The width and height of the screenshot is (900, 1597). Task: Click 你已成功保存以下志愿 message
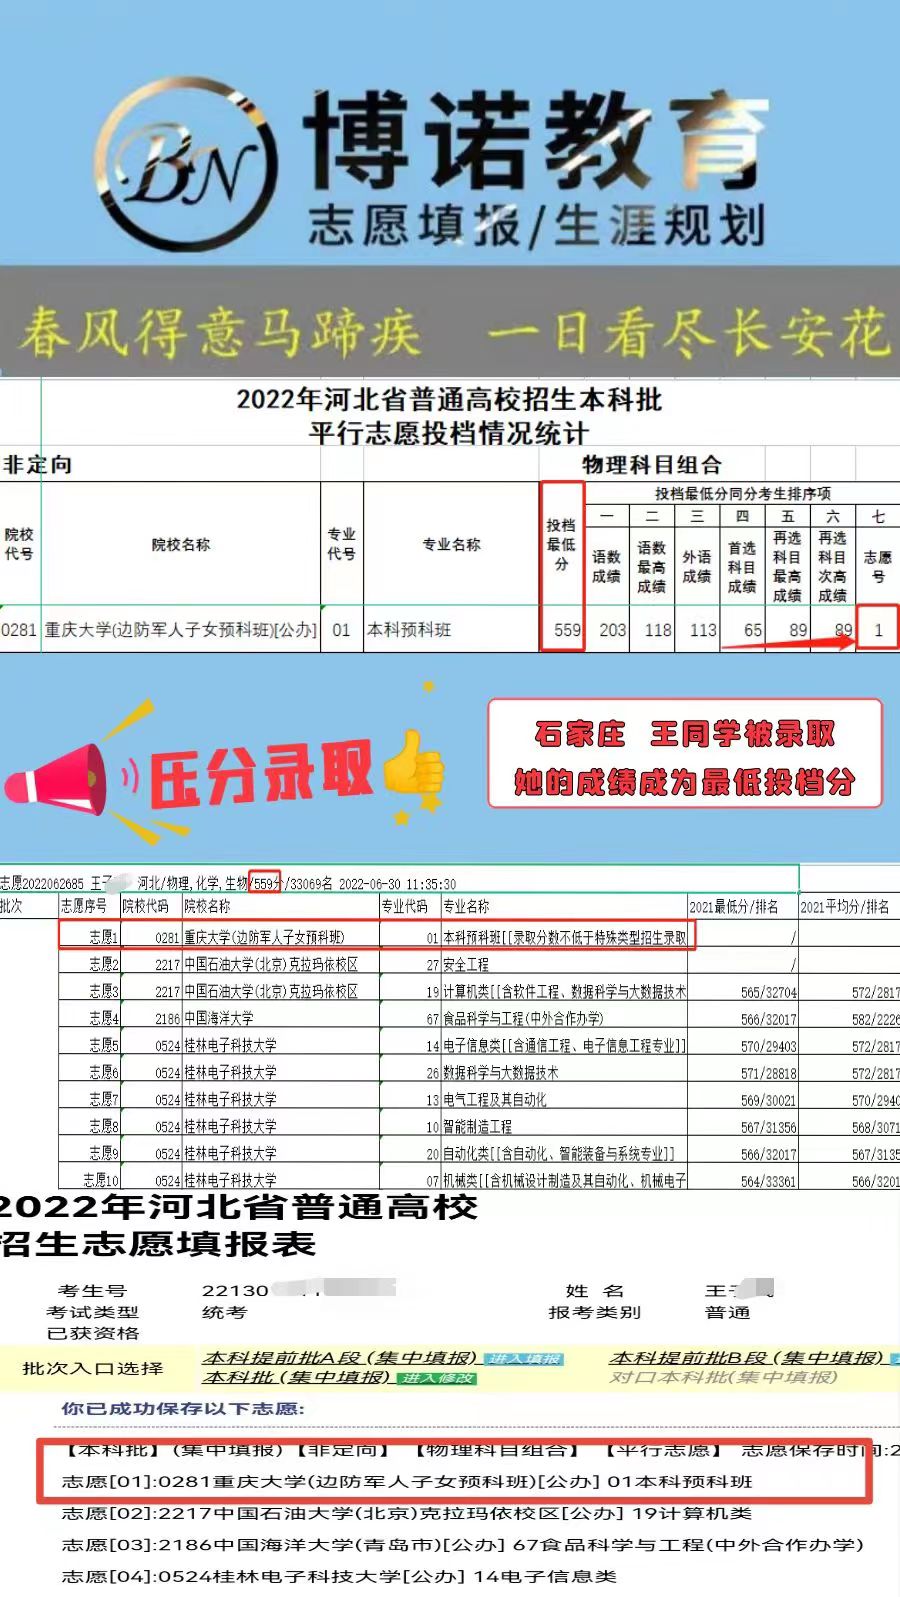pos(183,1409)
